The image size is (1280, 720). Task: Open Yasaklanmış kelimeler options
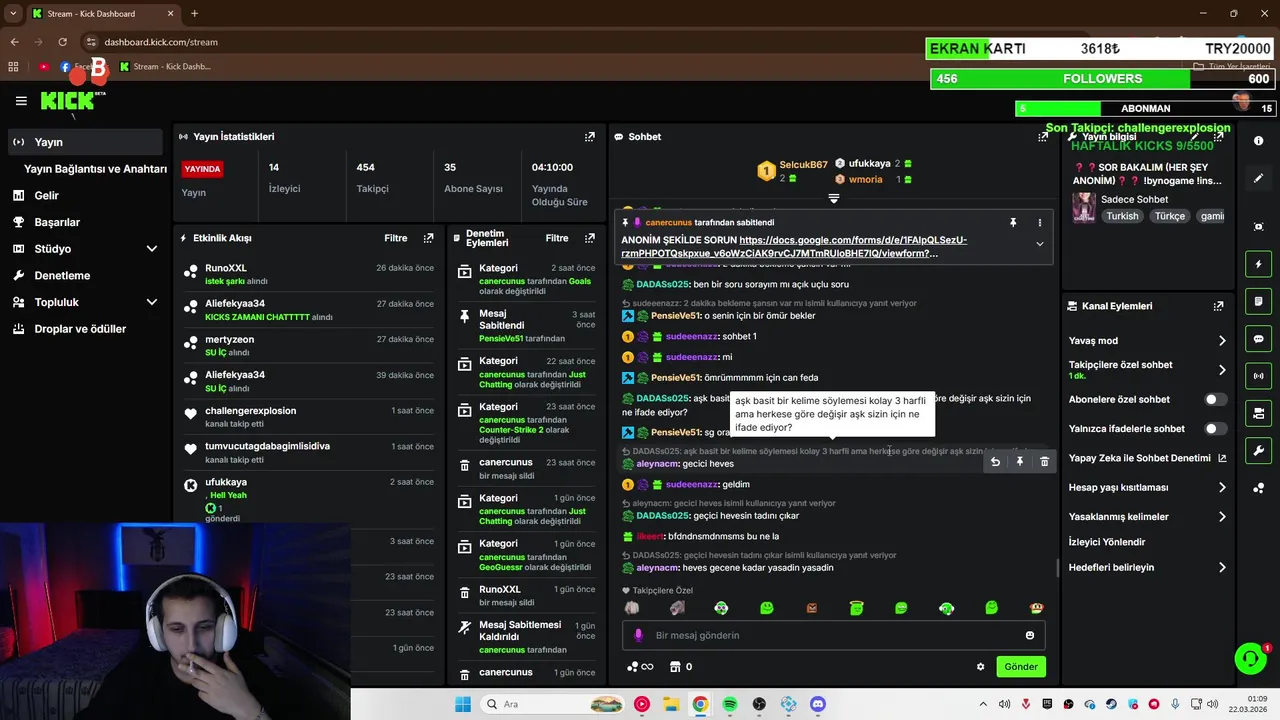pyautogui.click(x=1147, y=517)
